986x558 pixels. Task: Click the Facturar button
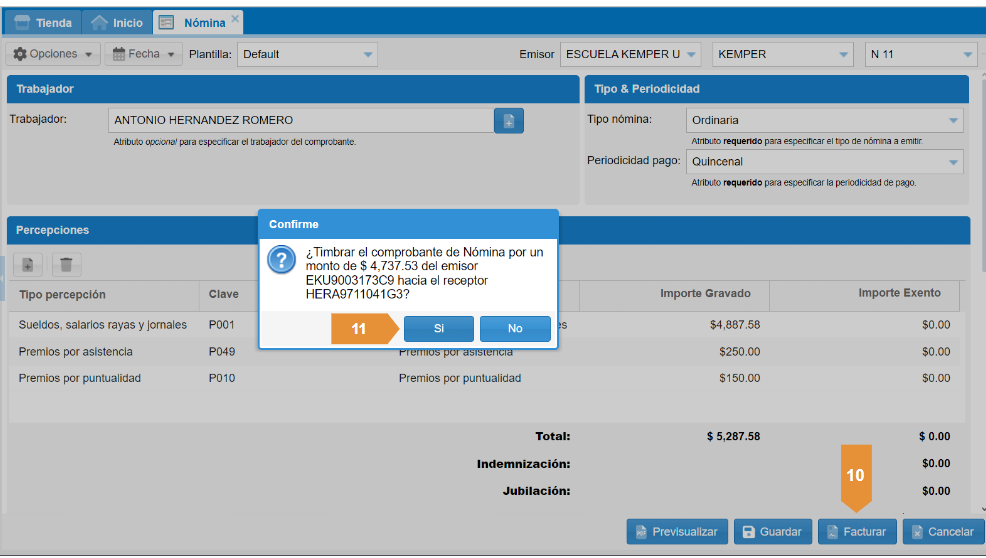click(x=856, y=532)
